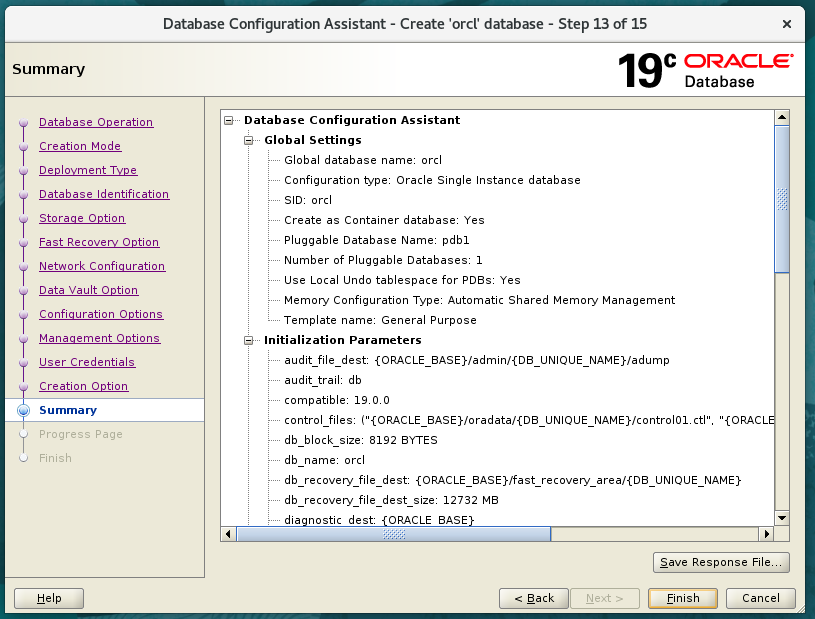
Task: Open Management Options step
Action: coord(99,338)
